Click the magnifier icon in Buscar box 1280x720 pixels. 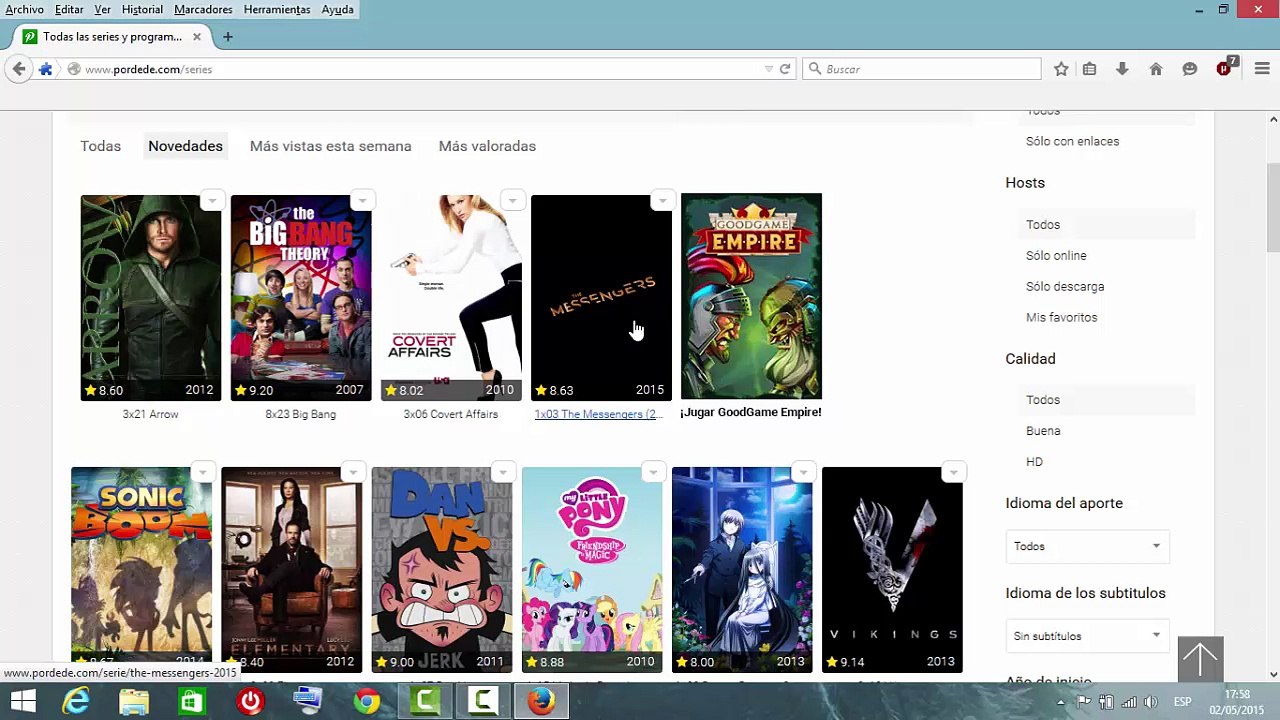(815, 69)
